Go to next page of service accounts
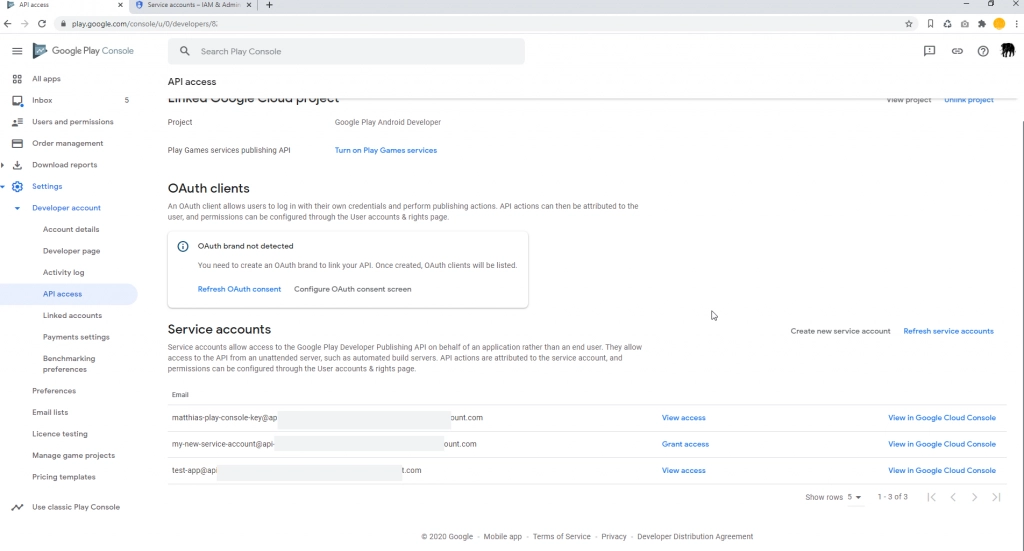 (974, 497)
